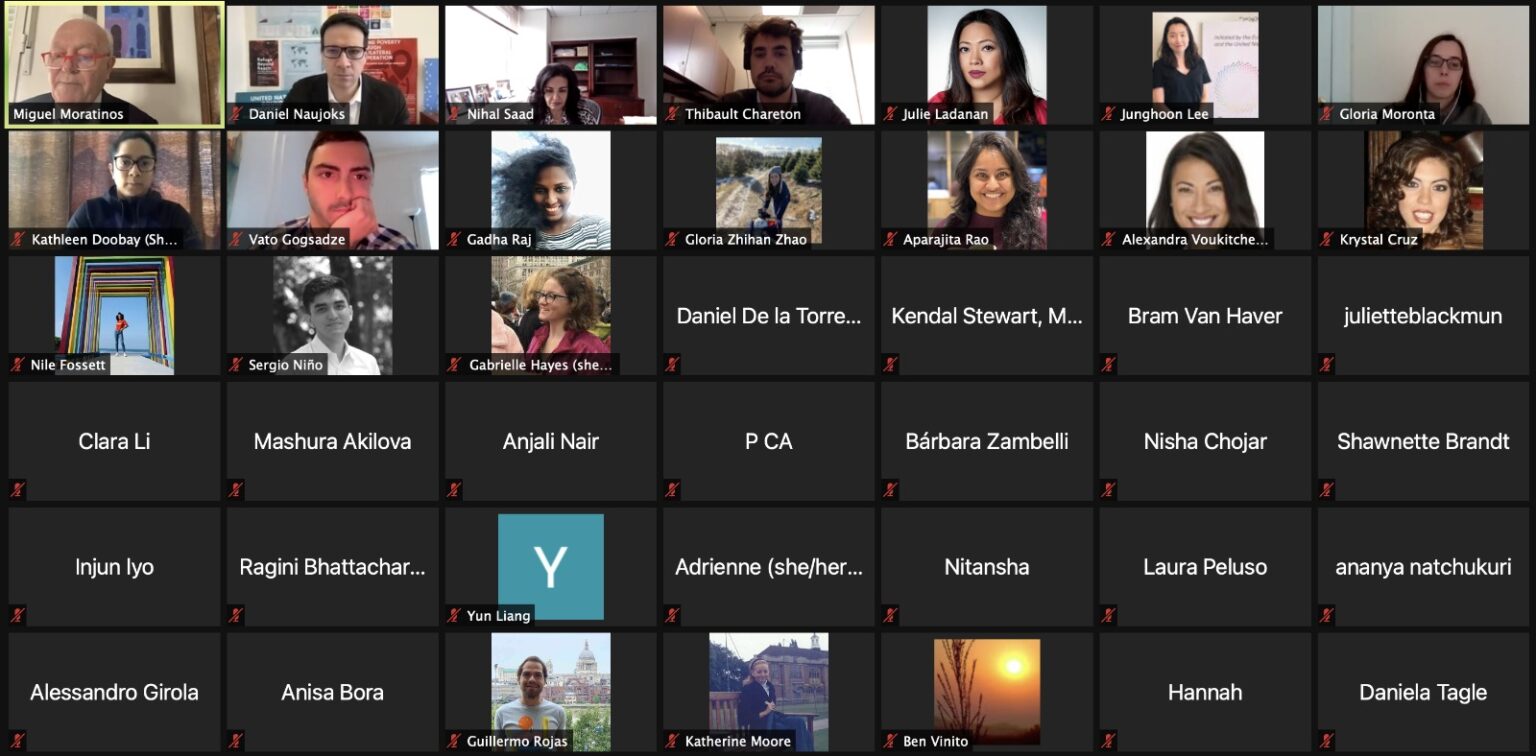Click muted mic icon beside Daniel Naujoks
The width and height of the screenshot is (1536, 756).
(x=237, y=114)
